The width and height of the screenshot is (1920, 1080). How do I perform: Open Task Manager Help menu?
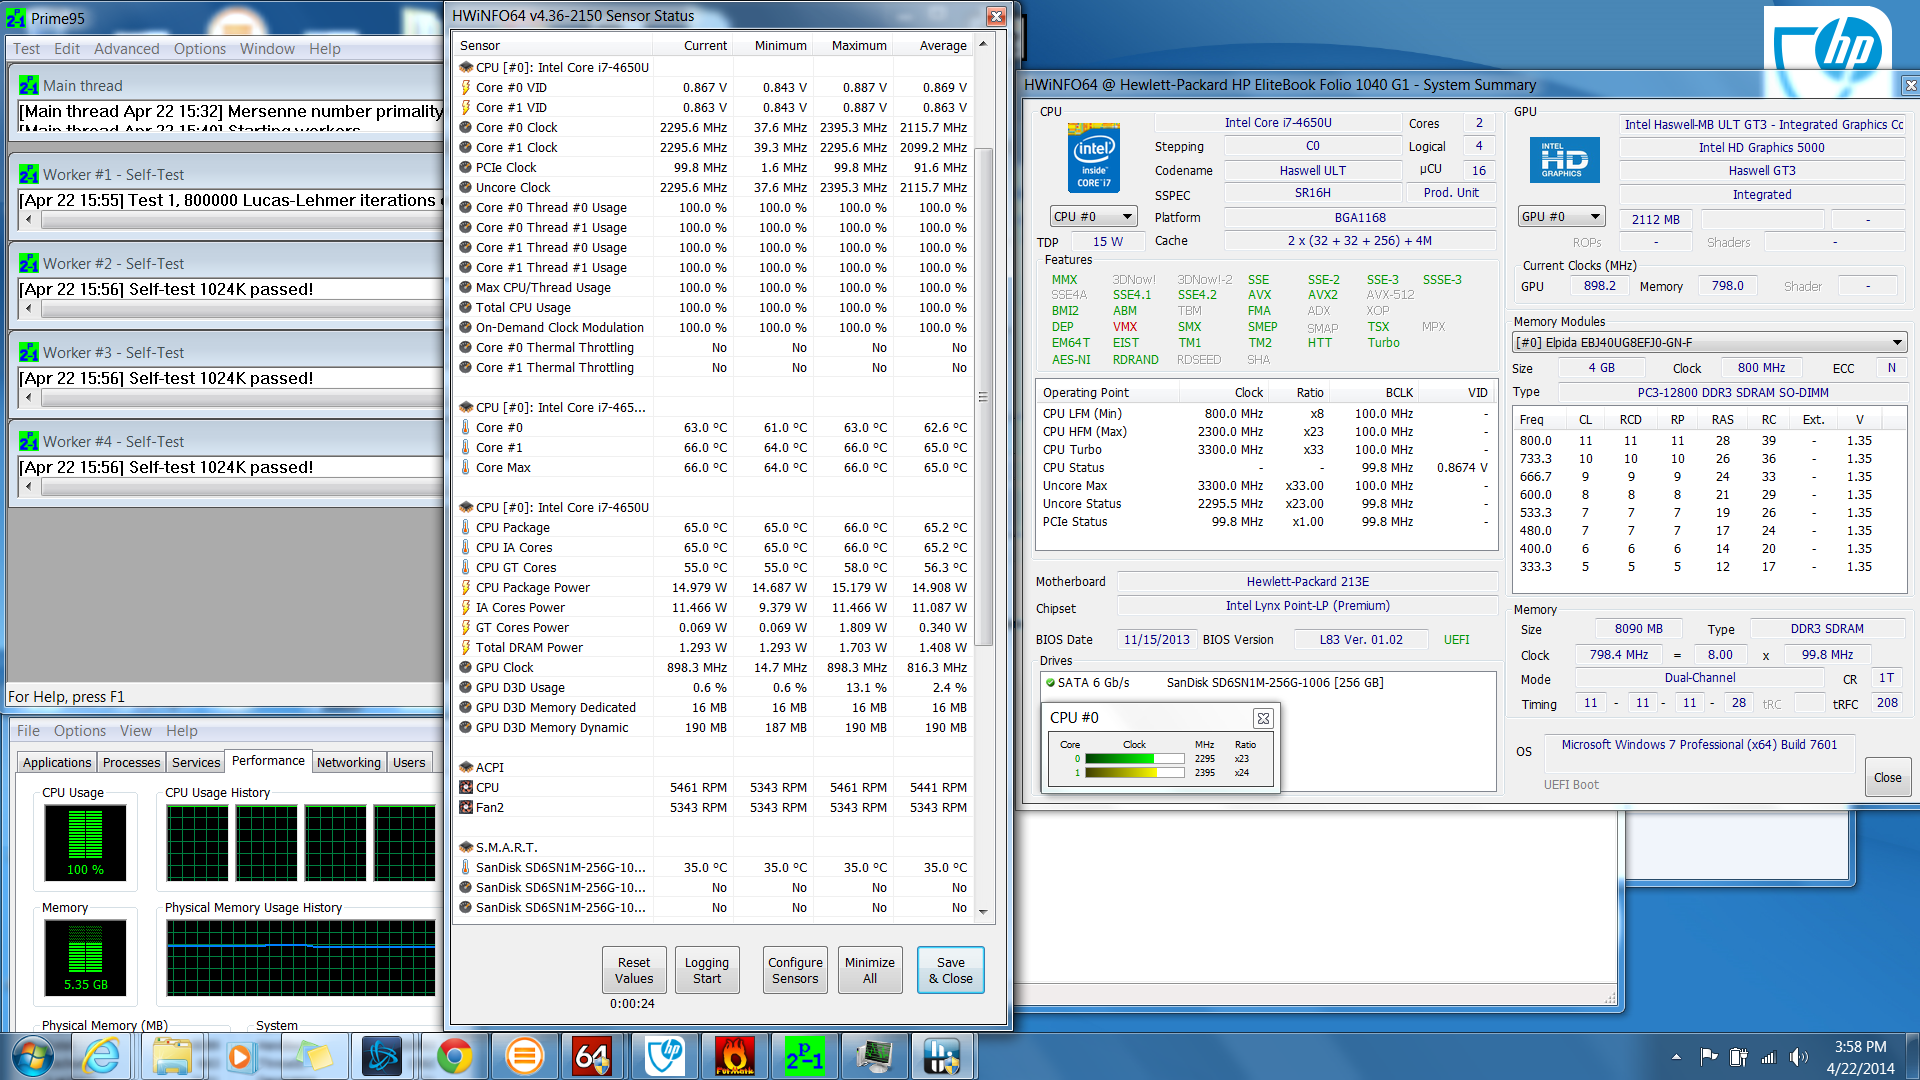(182, 730)
